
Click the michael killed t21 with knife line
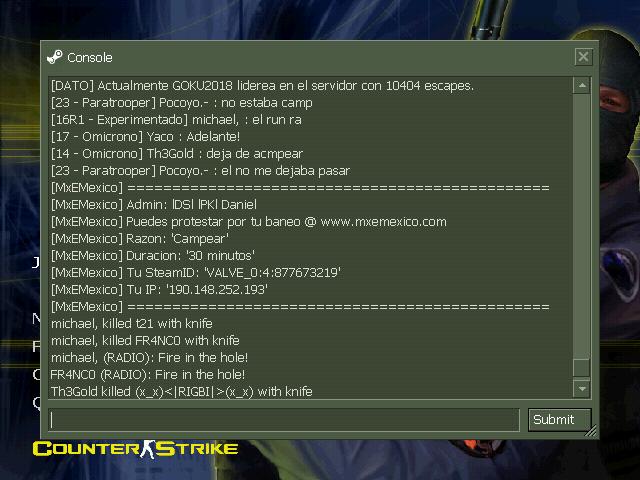tap(131, 324)
